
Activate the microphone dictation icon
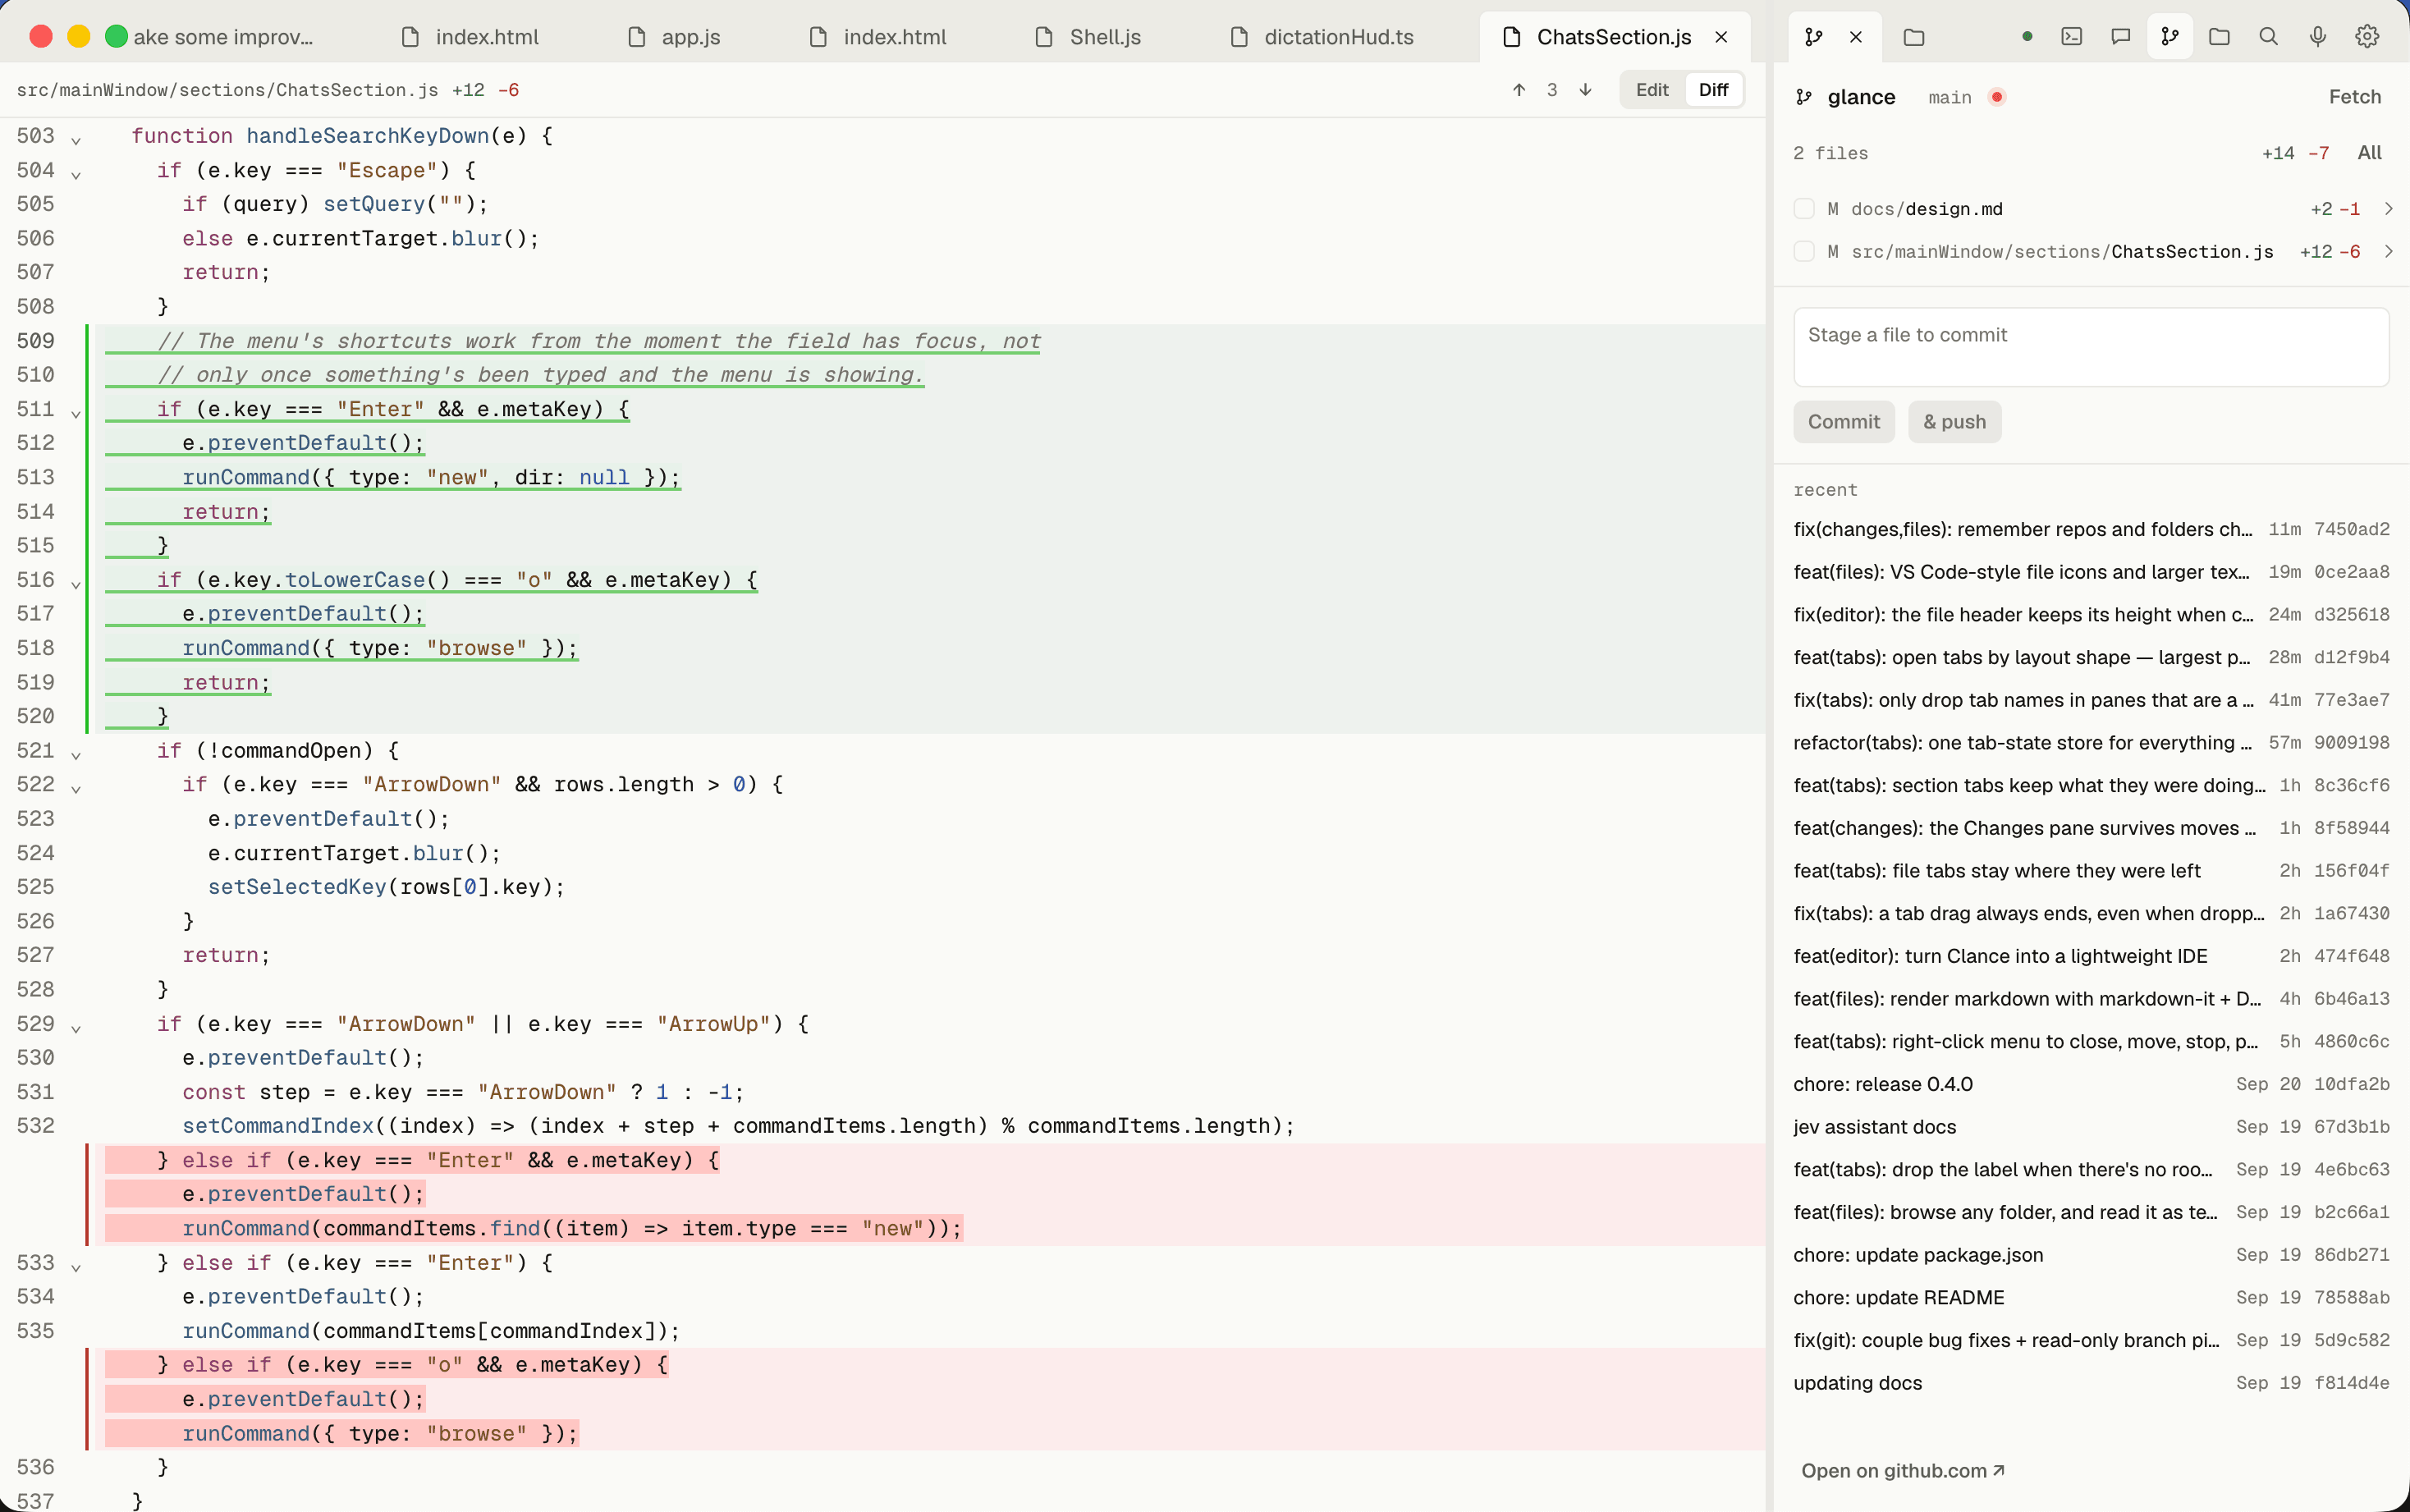pos(2318,37)
